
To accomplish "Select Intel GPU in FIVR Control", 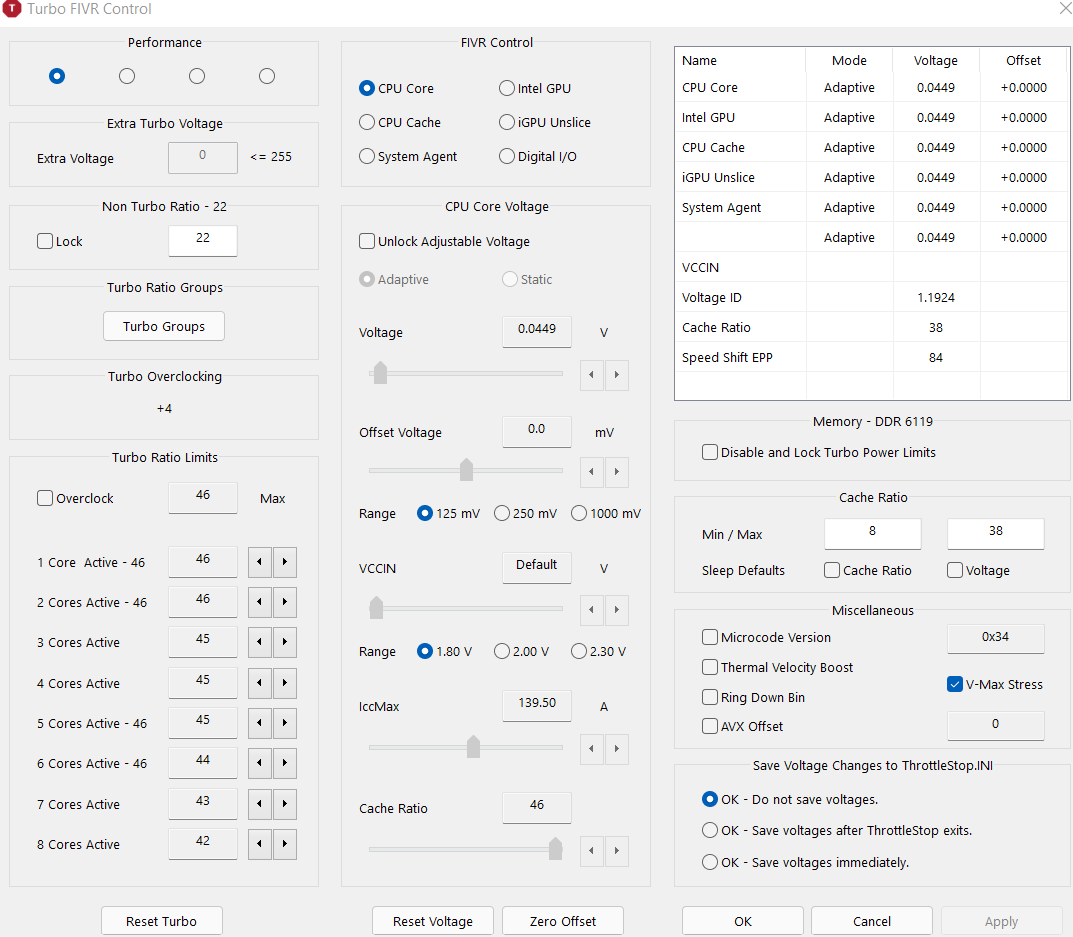I will point(535,88).
